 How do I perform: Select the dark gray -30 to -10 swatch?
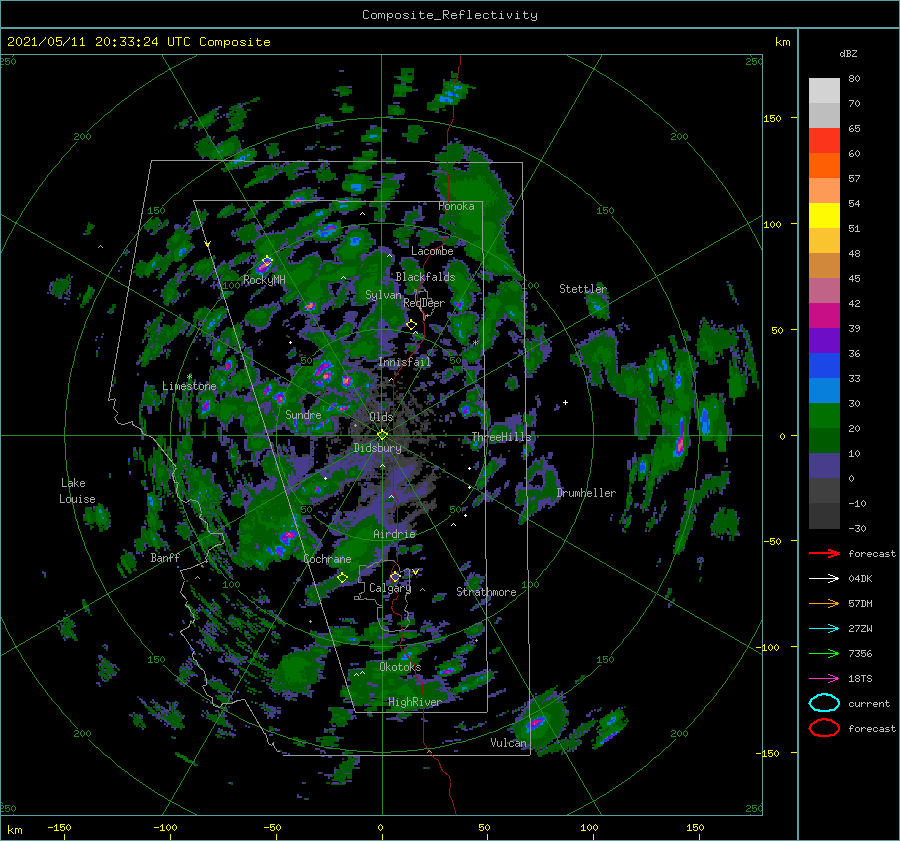click(824, 516)
